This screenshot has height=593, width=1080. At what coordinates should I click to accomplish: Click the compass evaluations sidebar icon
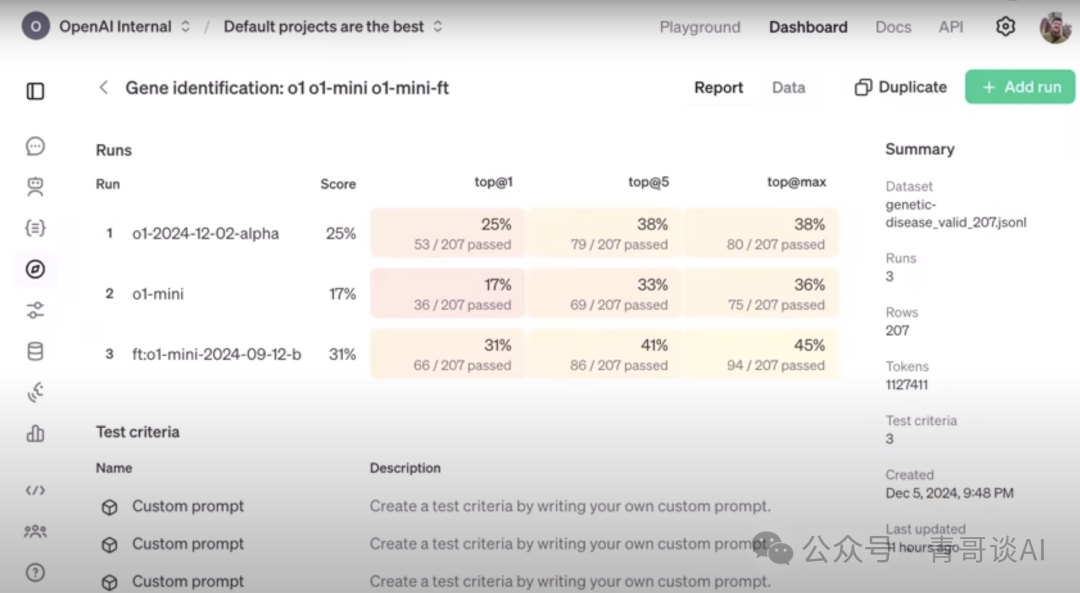pos(35,268)
